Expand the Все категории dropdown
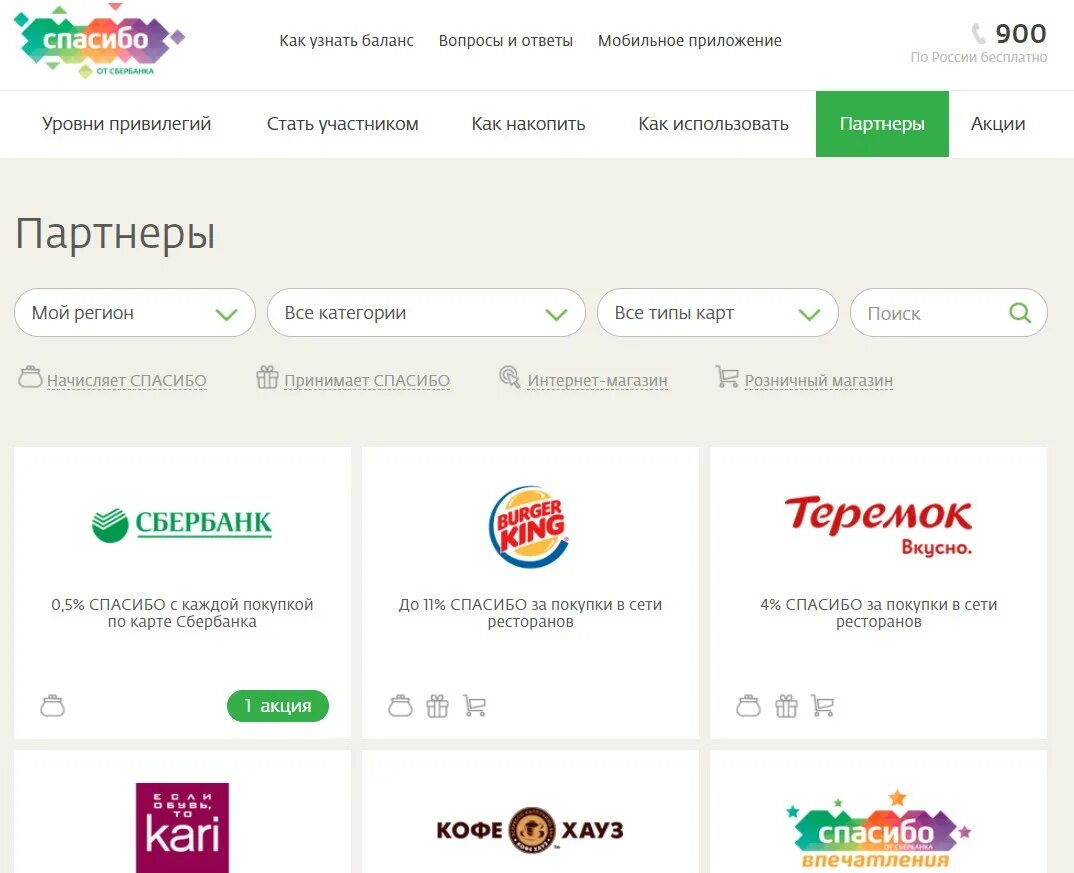 [426, 313]
